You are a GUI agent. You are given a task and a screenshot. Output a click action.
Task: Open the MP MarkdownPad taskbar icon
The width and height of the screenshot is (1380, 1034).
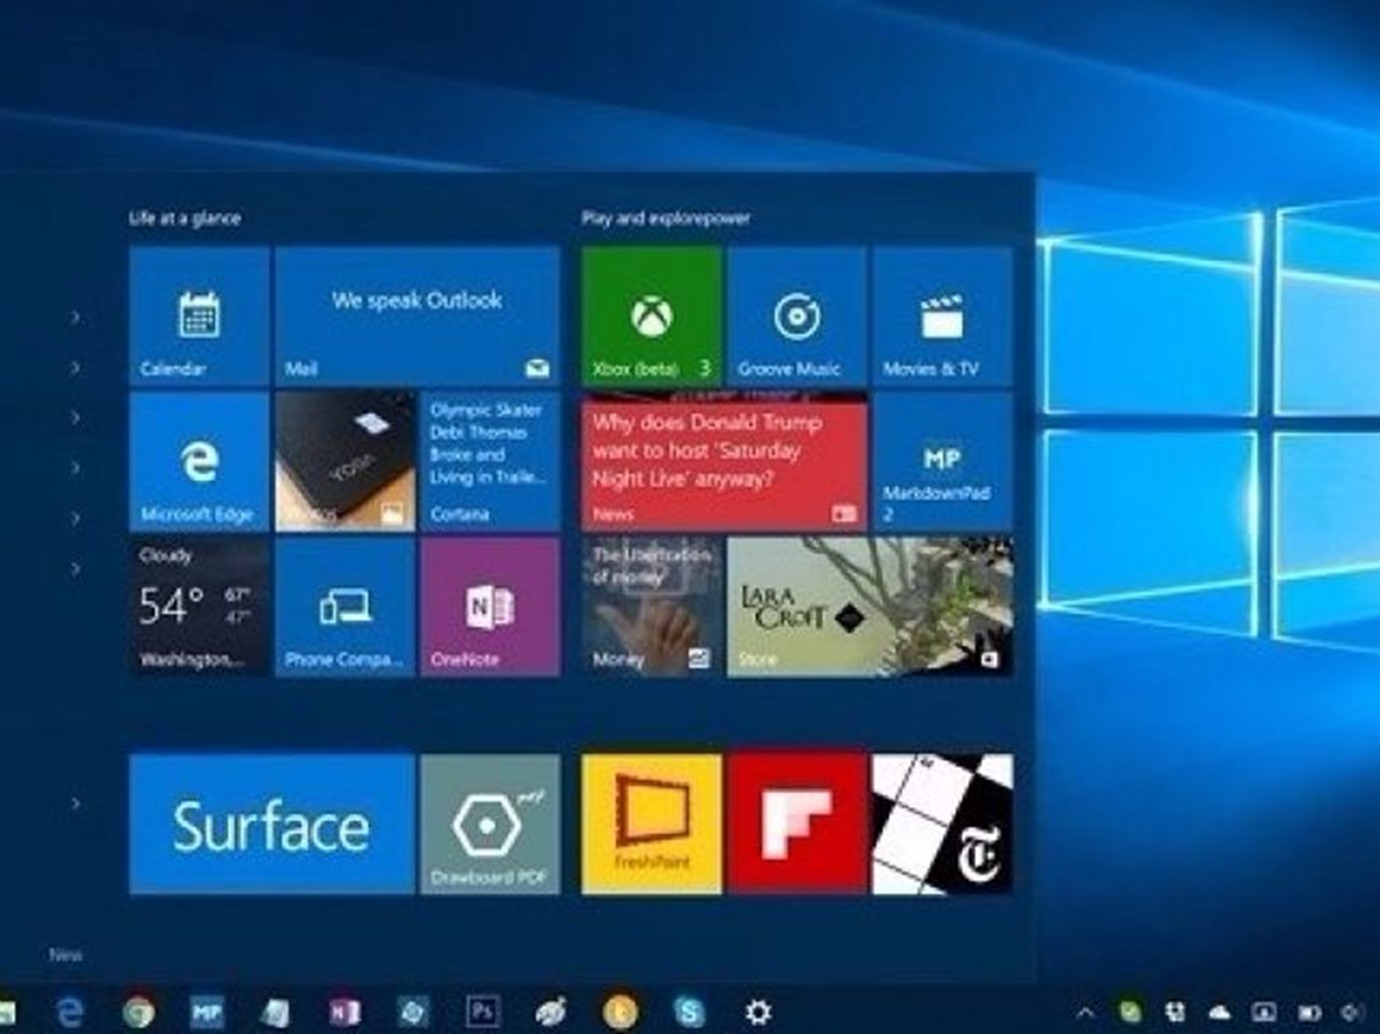(x=206, y=1012)
